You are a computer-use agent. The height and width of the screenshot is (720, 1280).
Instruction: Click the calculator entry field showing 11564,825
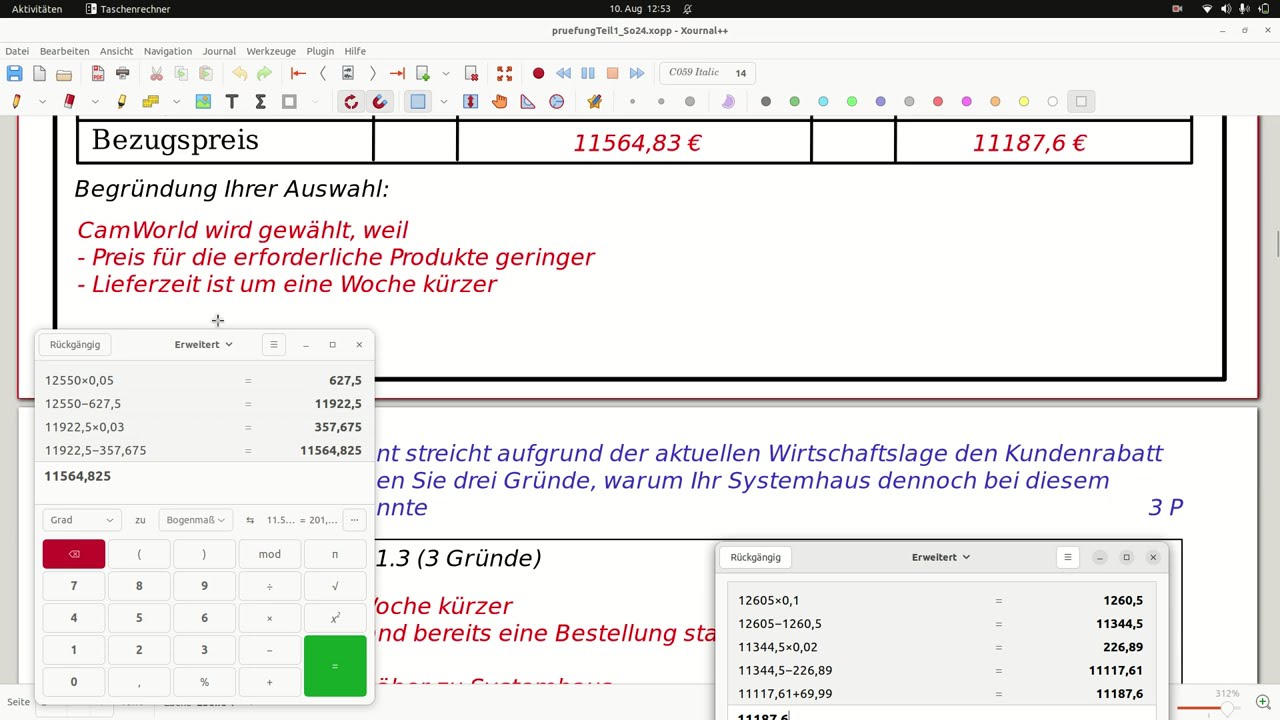[x=203, y=477]
